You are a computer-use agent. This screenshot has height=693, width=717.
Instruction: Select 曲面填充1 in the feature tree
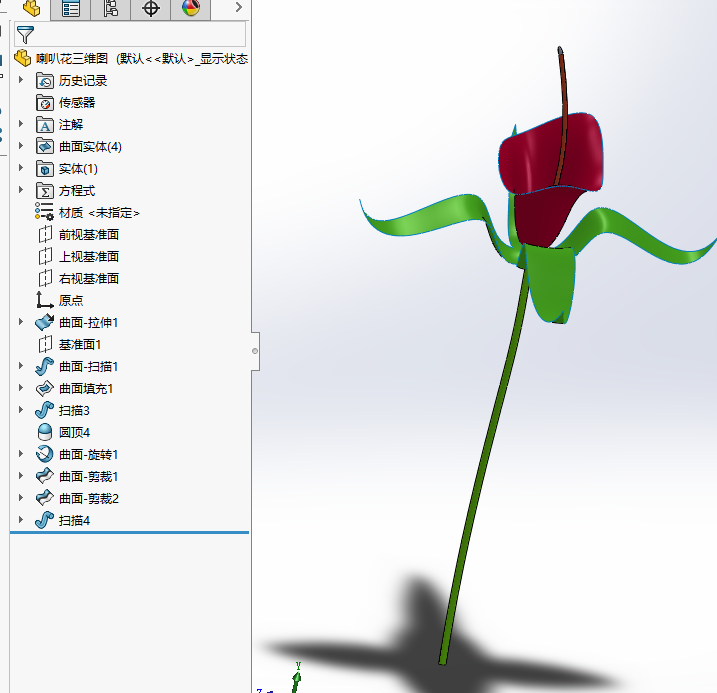click(x=85, y=388)
